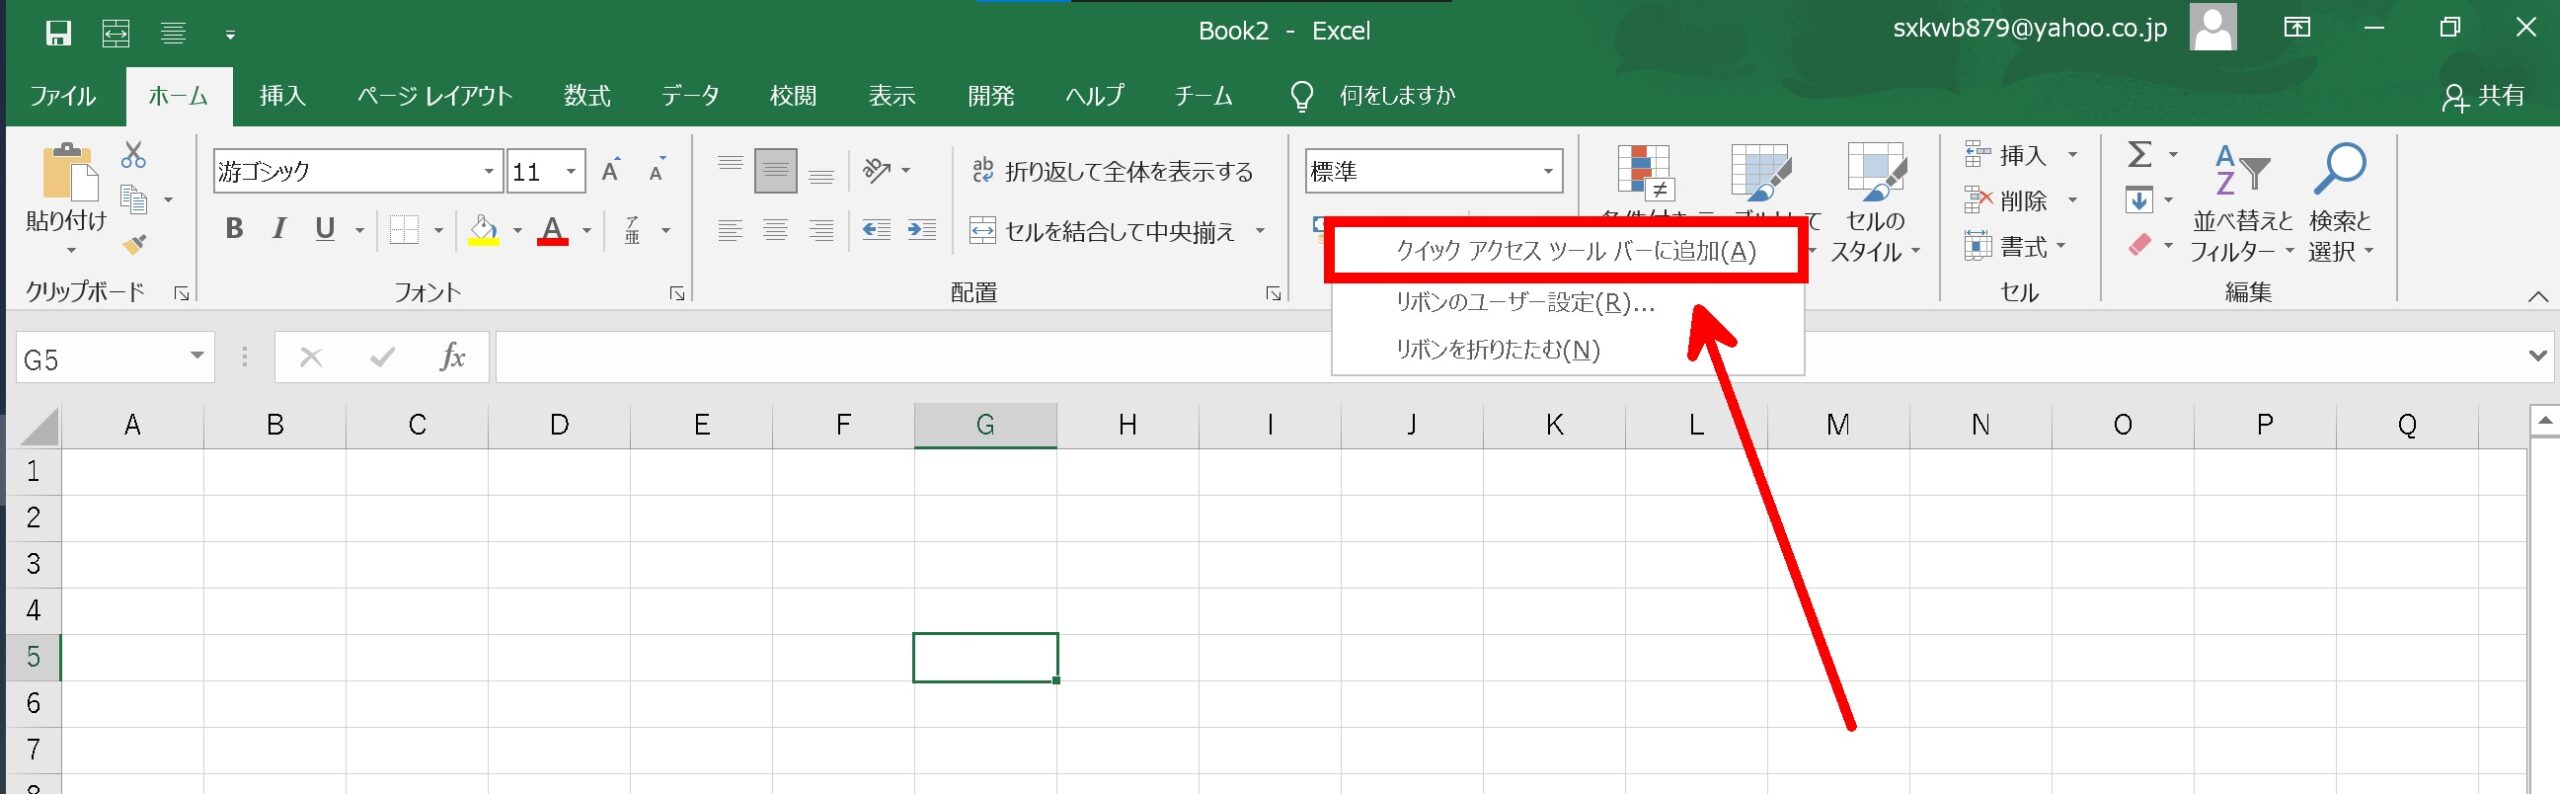Click the Fill down arrow icon

coord(2139,200)
